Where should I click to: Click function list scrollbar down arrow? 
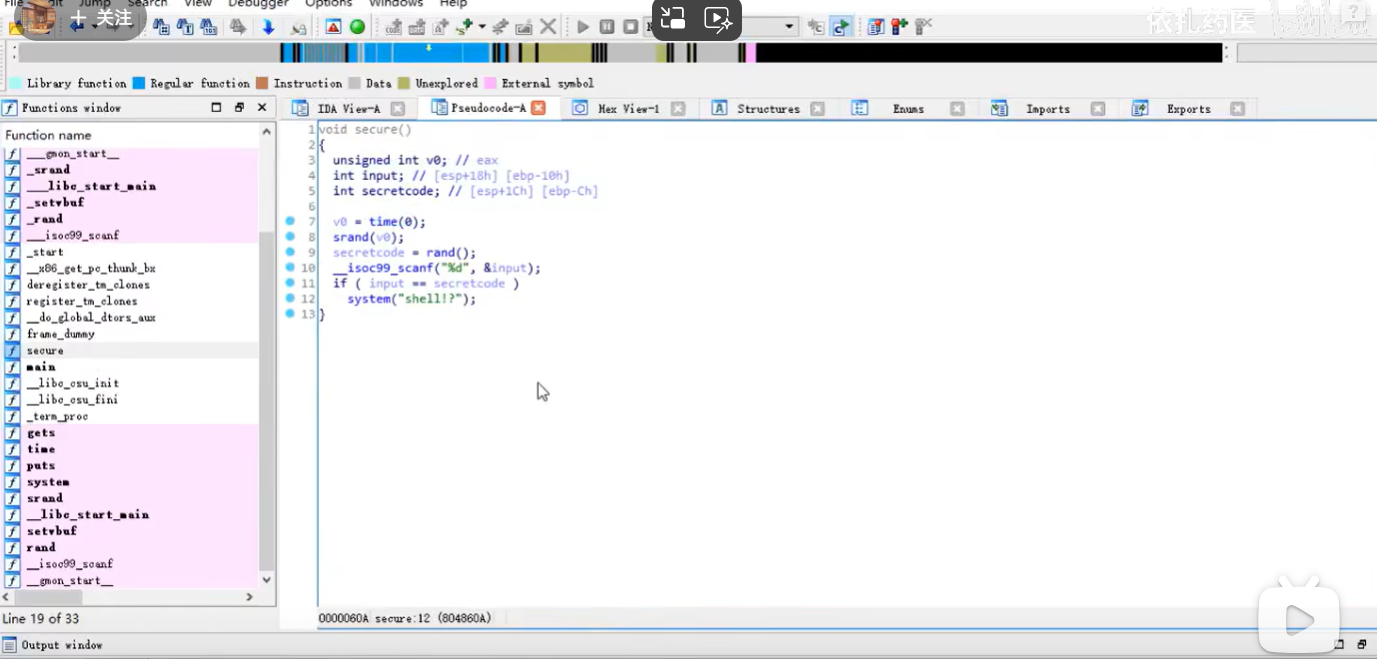267,579
